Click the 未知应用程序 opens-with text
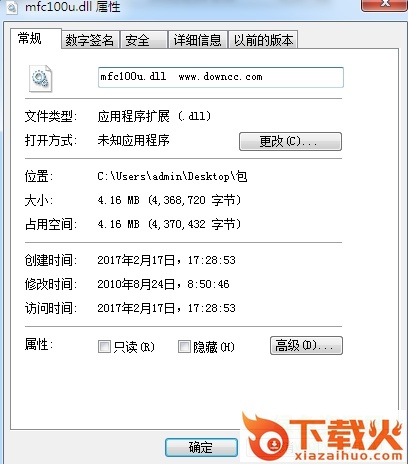408x464 pixels. tap(133, 140)
